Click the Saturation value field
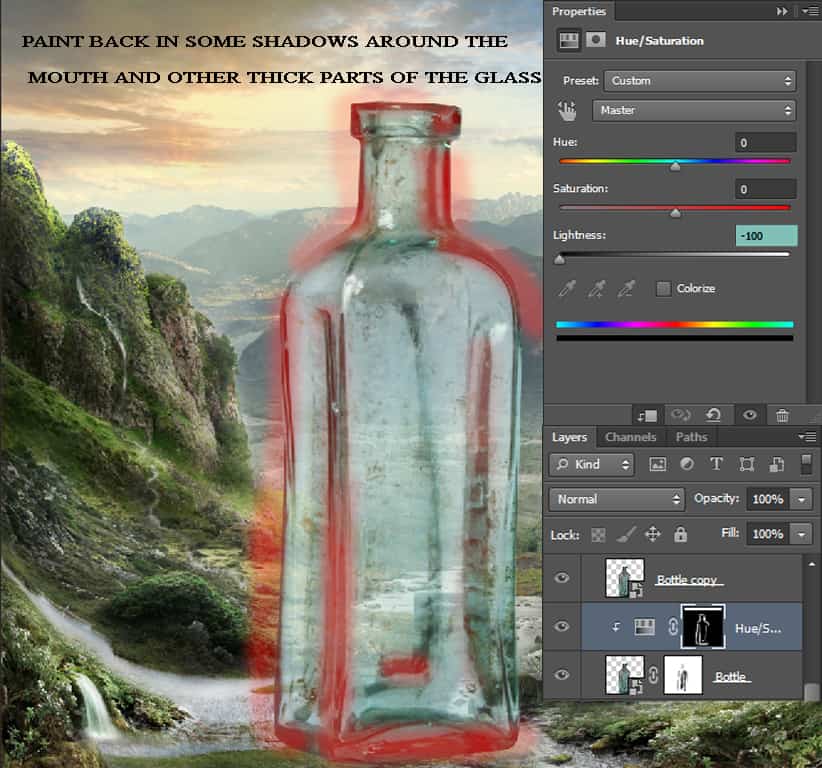The image size is (822, 768). (x=766, y=189)
